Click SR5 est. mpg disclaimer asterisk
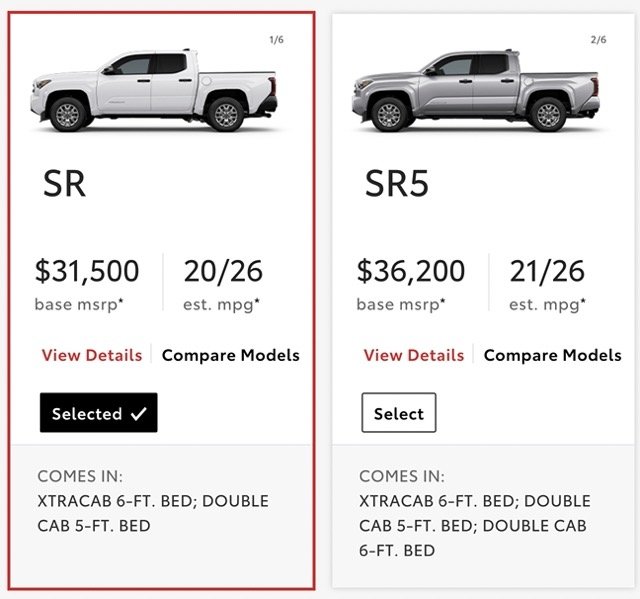 click(583, 301)
